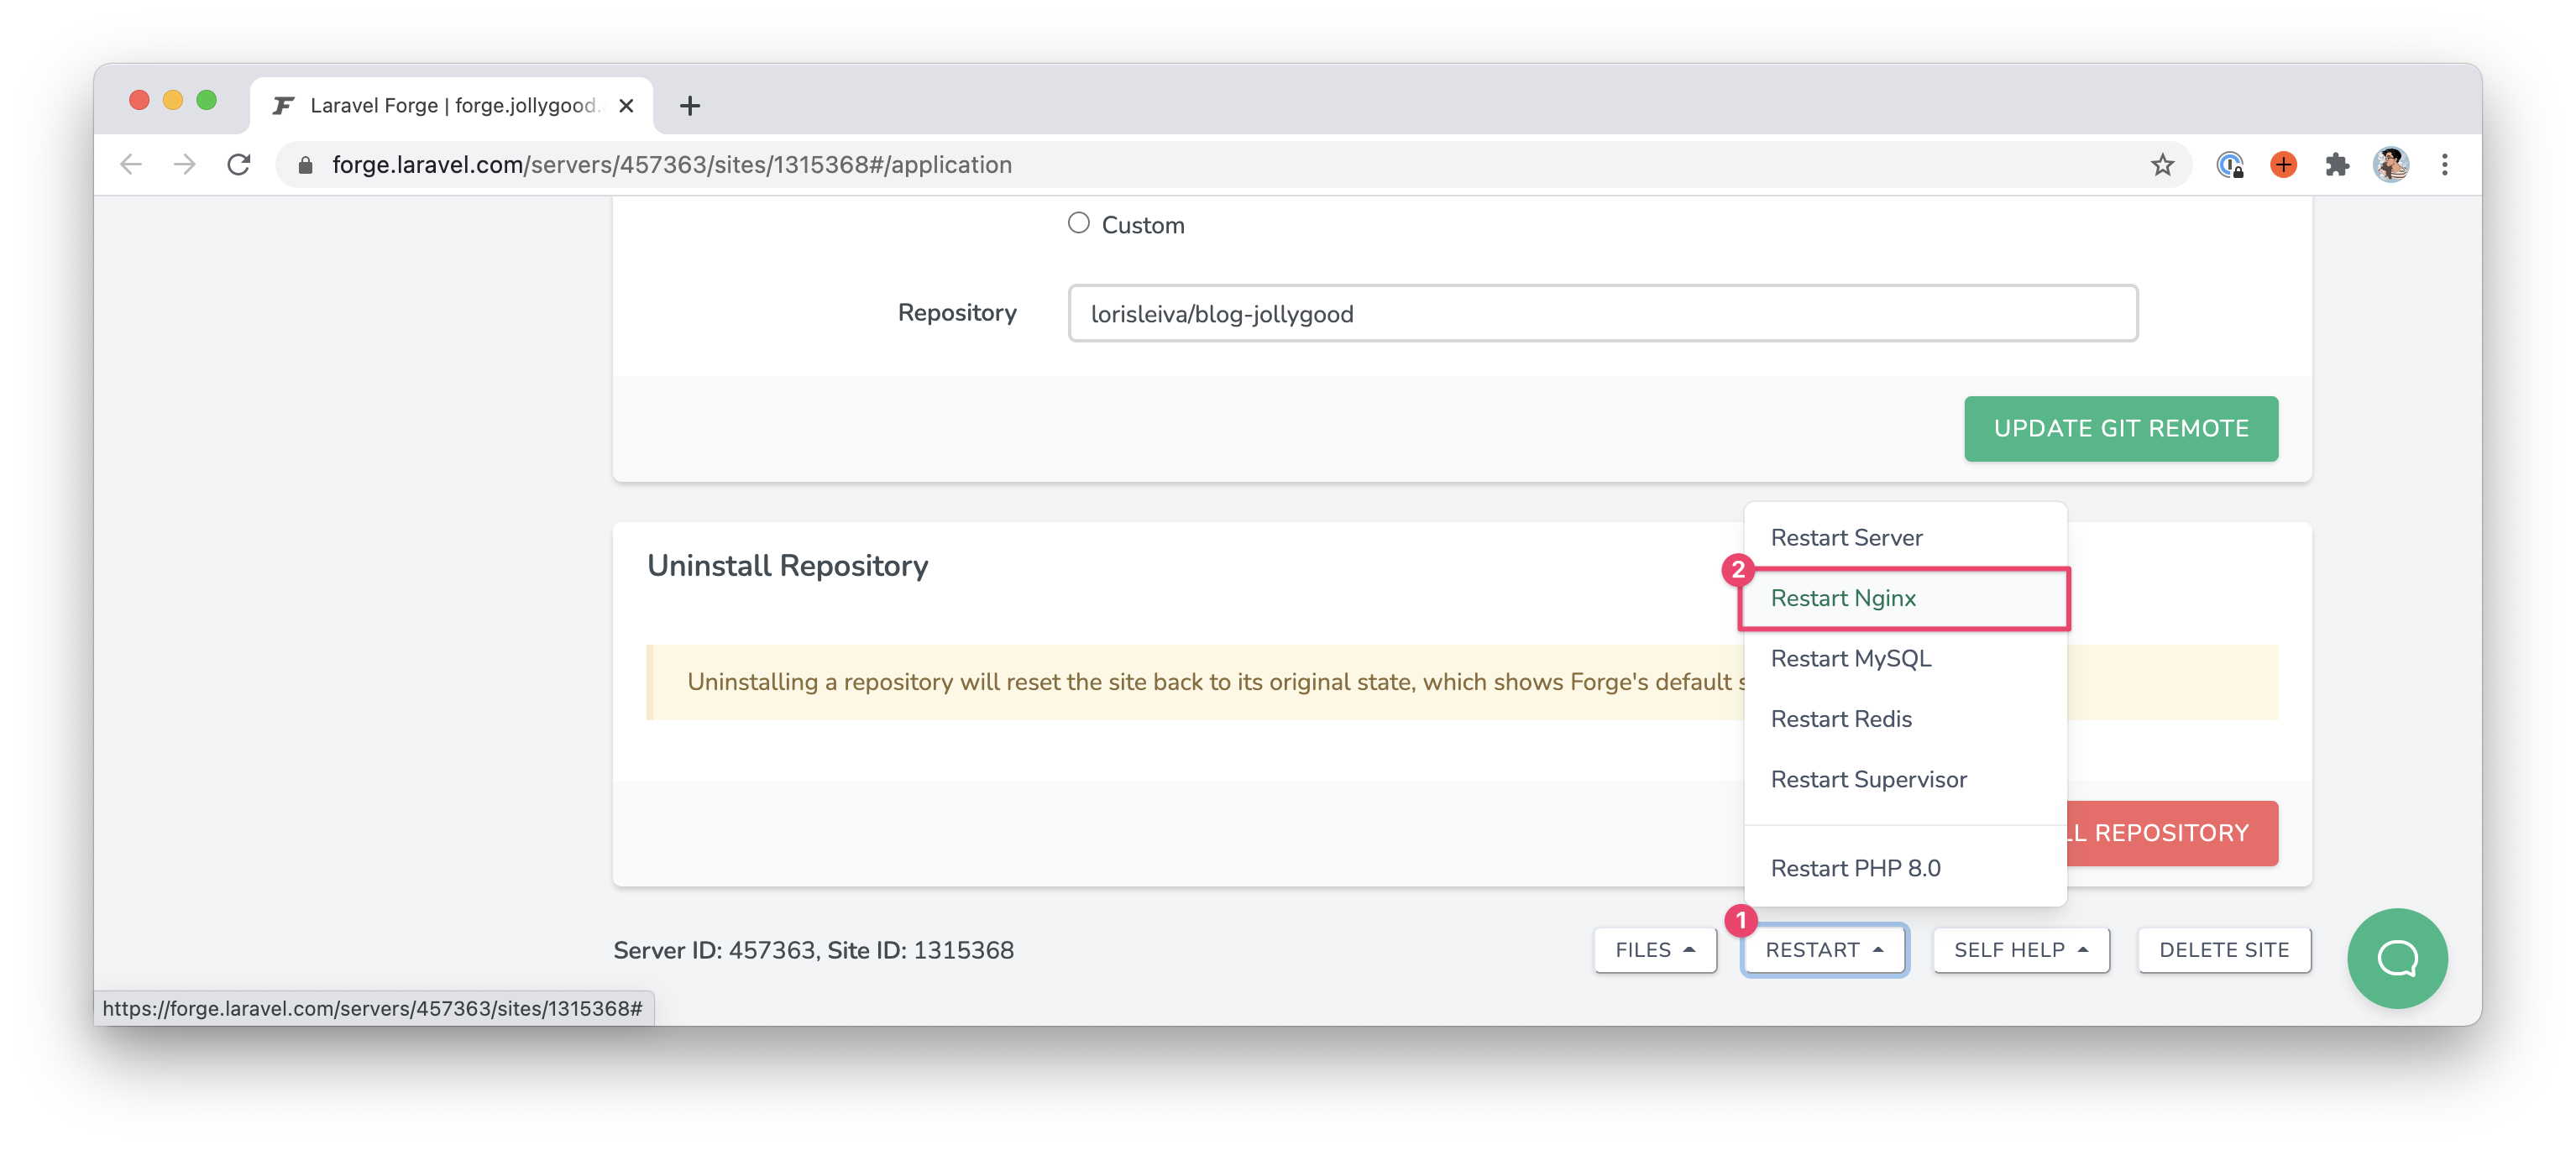Viewport: 2576px width, 1150px height.
Task: Click the Restart MySQL option
Action: [1851, 657]
